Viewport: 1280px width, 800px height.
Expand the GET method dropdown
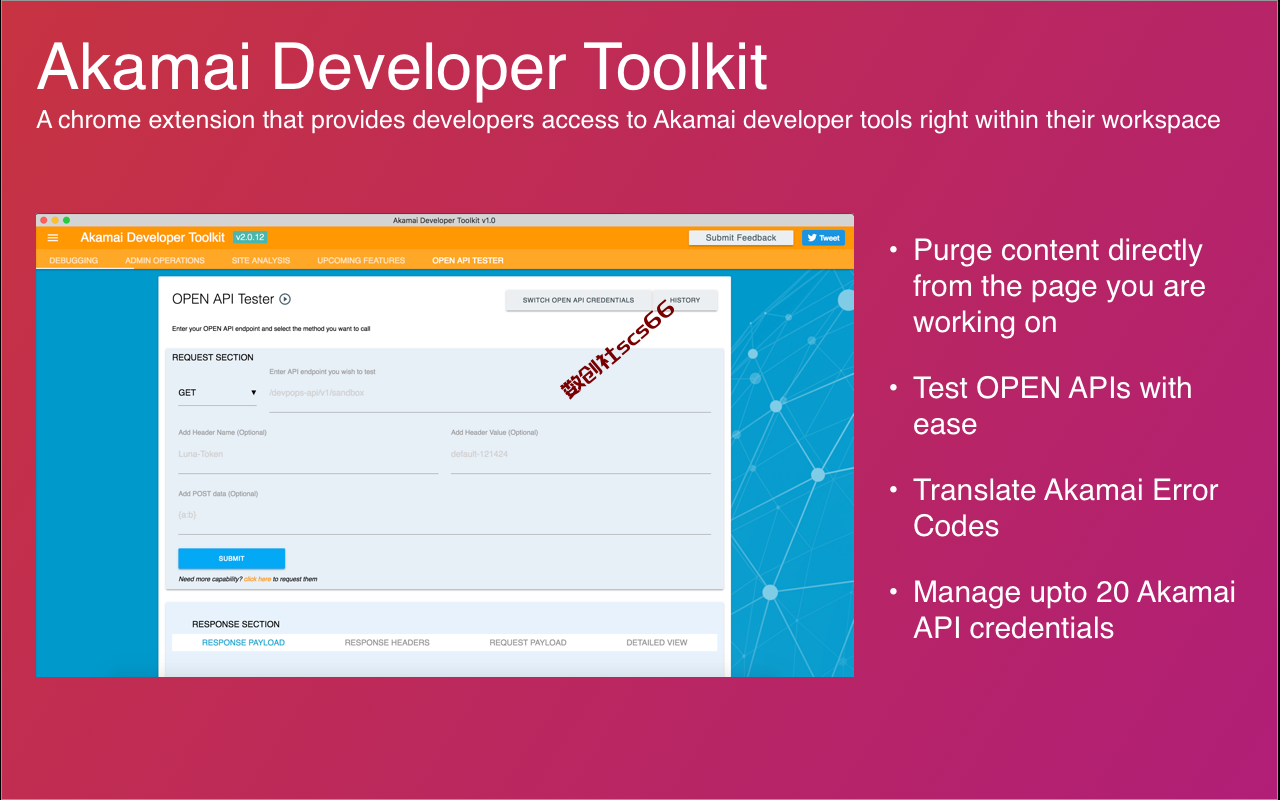(217, 393)
